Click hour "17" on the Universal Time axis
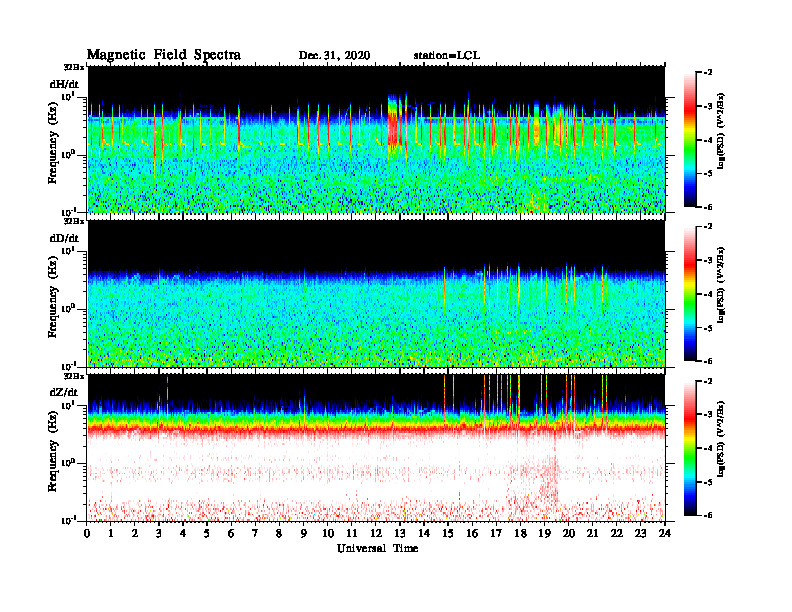792x612 pixels. pyautogui.click(x=497, y=533)
